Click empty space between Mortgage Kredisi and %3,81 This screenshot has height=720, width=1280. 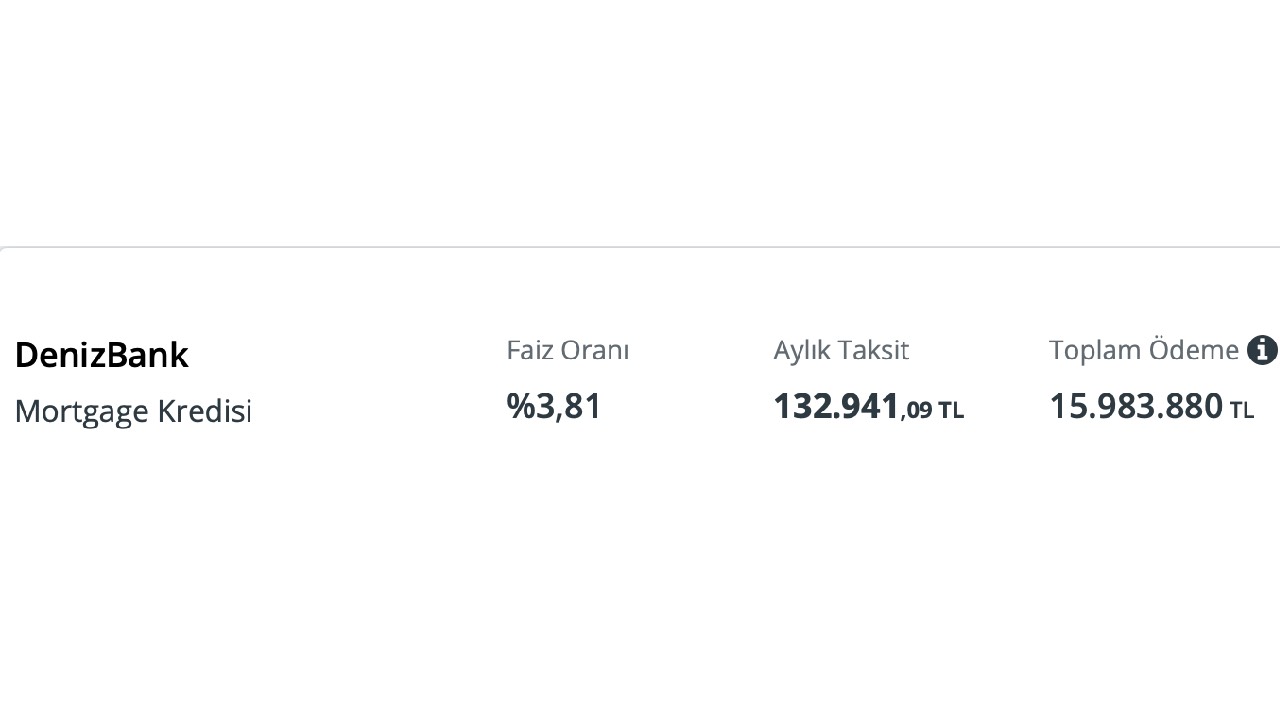pyautogui.click(x=380, y=410)
